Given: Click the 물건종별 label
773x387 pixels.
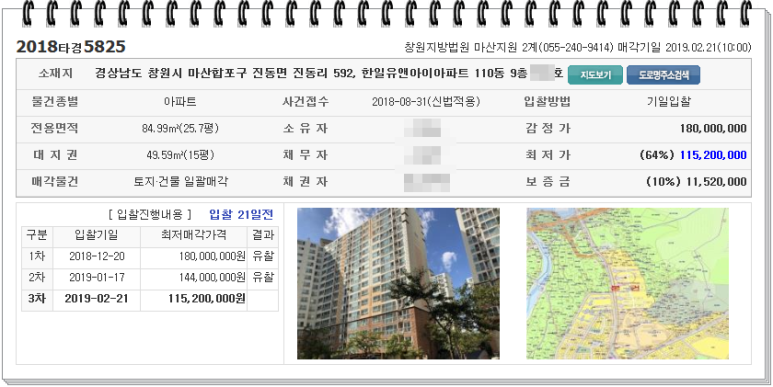Looking at the screenshot, I should [55, 102].
